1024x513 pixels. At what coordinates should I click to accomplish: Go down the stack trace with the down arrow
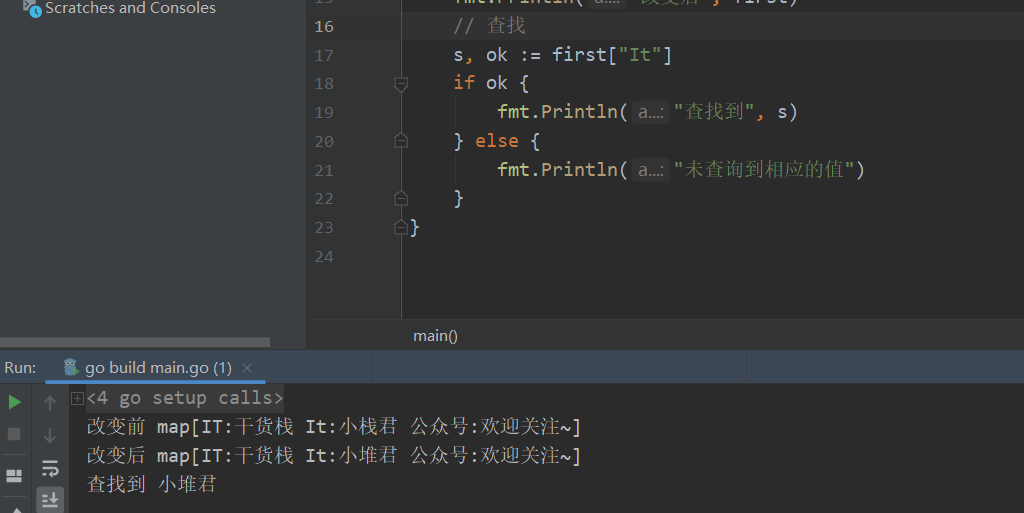coord(50,435)
